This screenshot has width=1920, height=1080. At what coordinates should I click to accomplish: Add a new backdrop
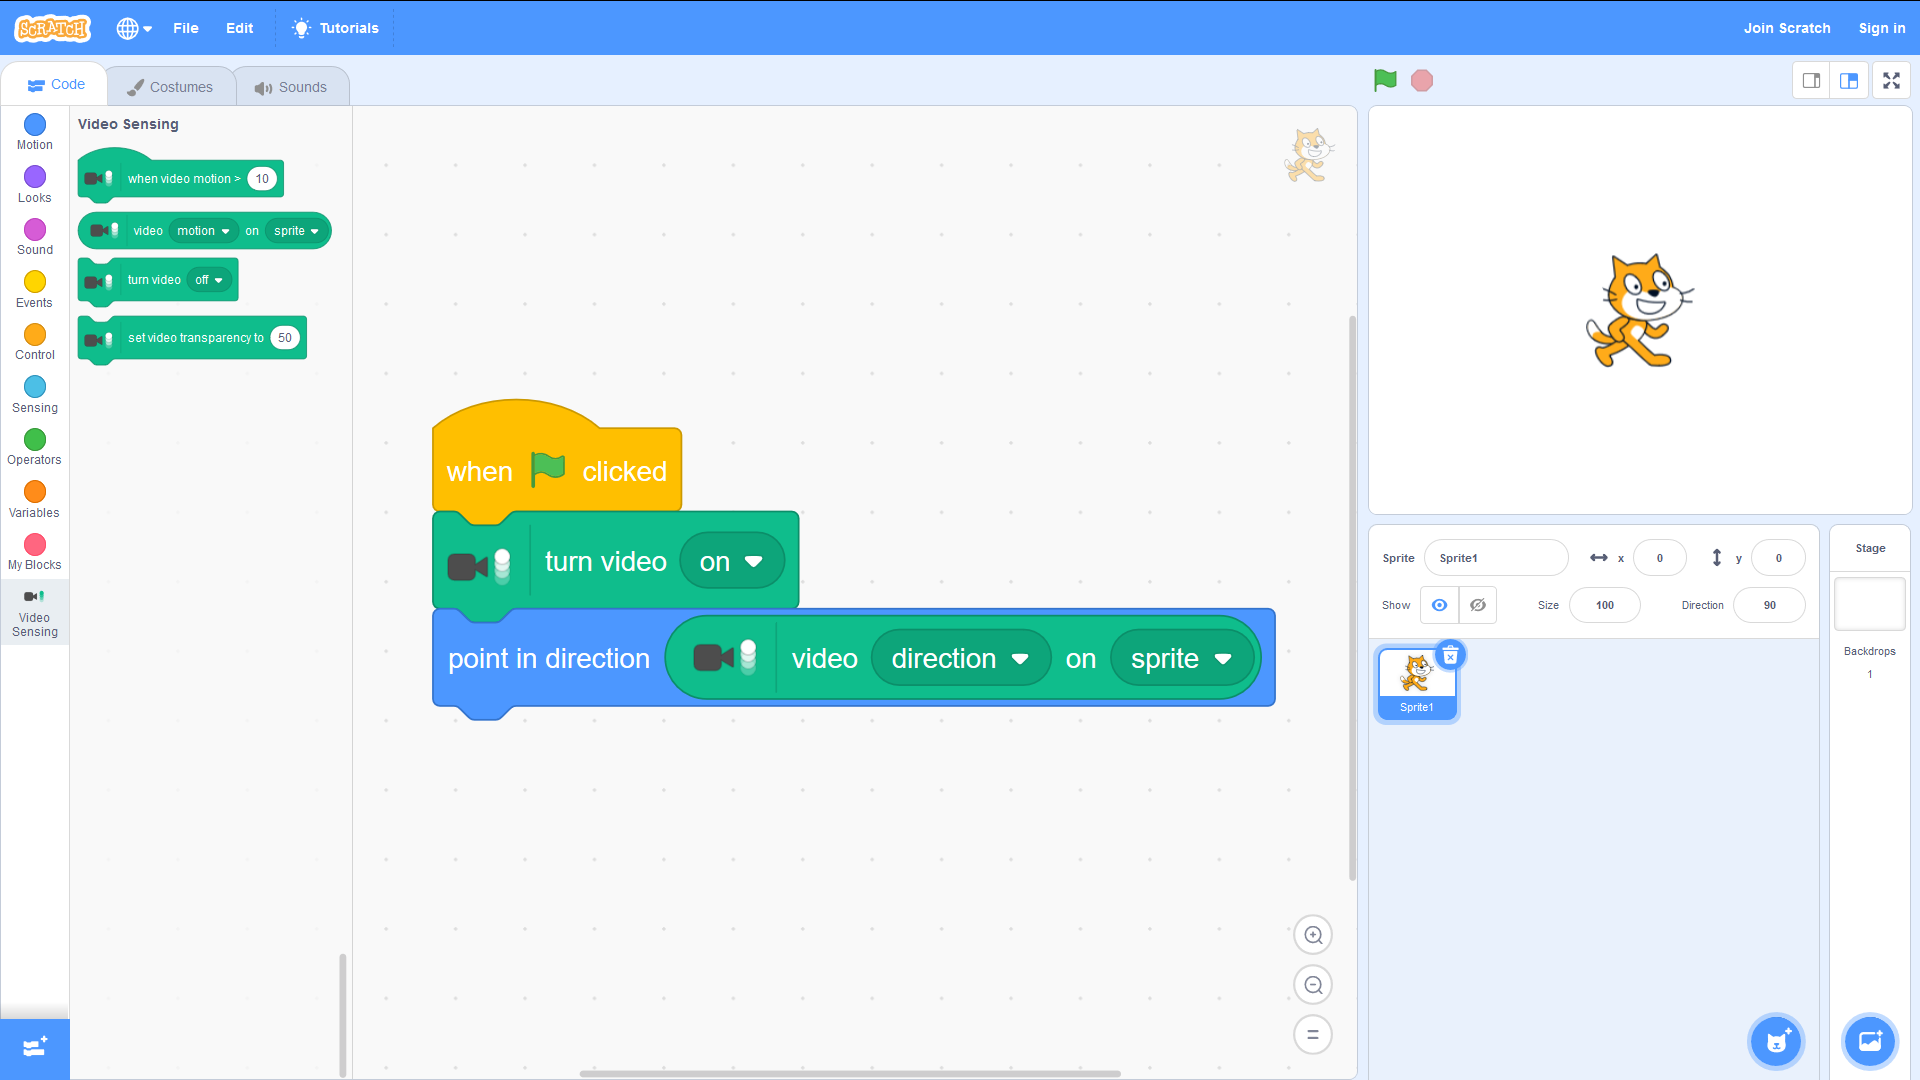(x=1869, y=1041)
